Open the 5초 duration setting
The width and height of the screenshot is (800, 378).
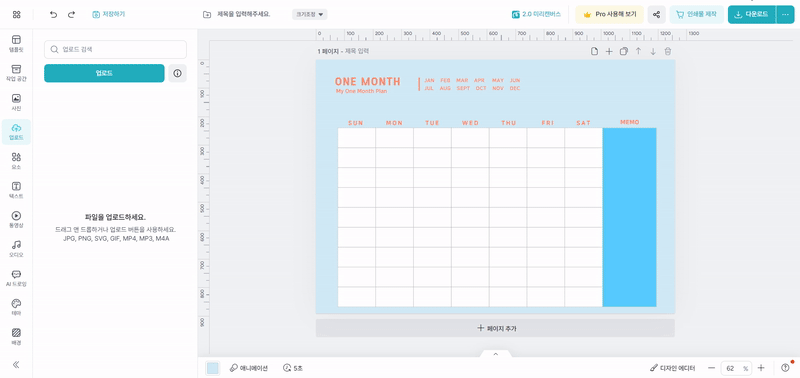(x=293, y=368)
